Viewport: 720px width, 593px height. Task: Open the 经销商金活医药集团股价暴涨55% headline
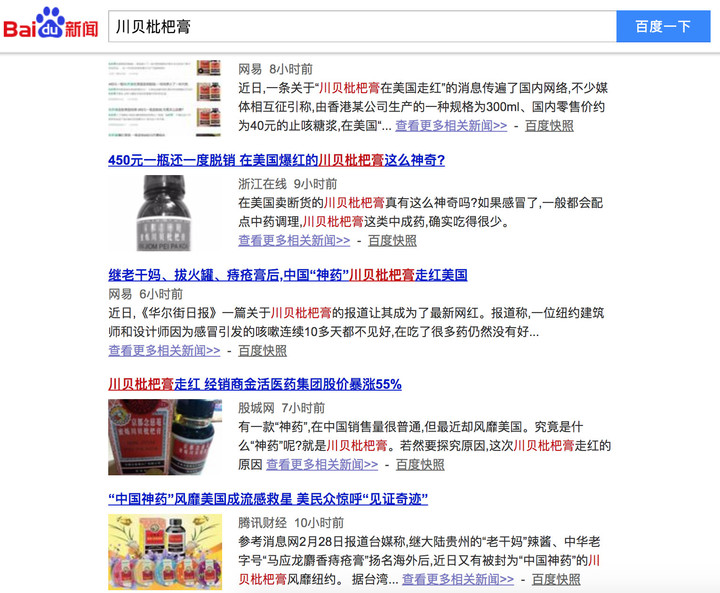click(255, 384)
